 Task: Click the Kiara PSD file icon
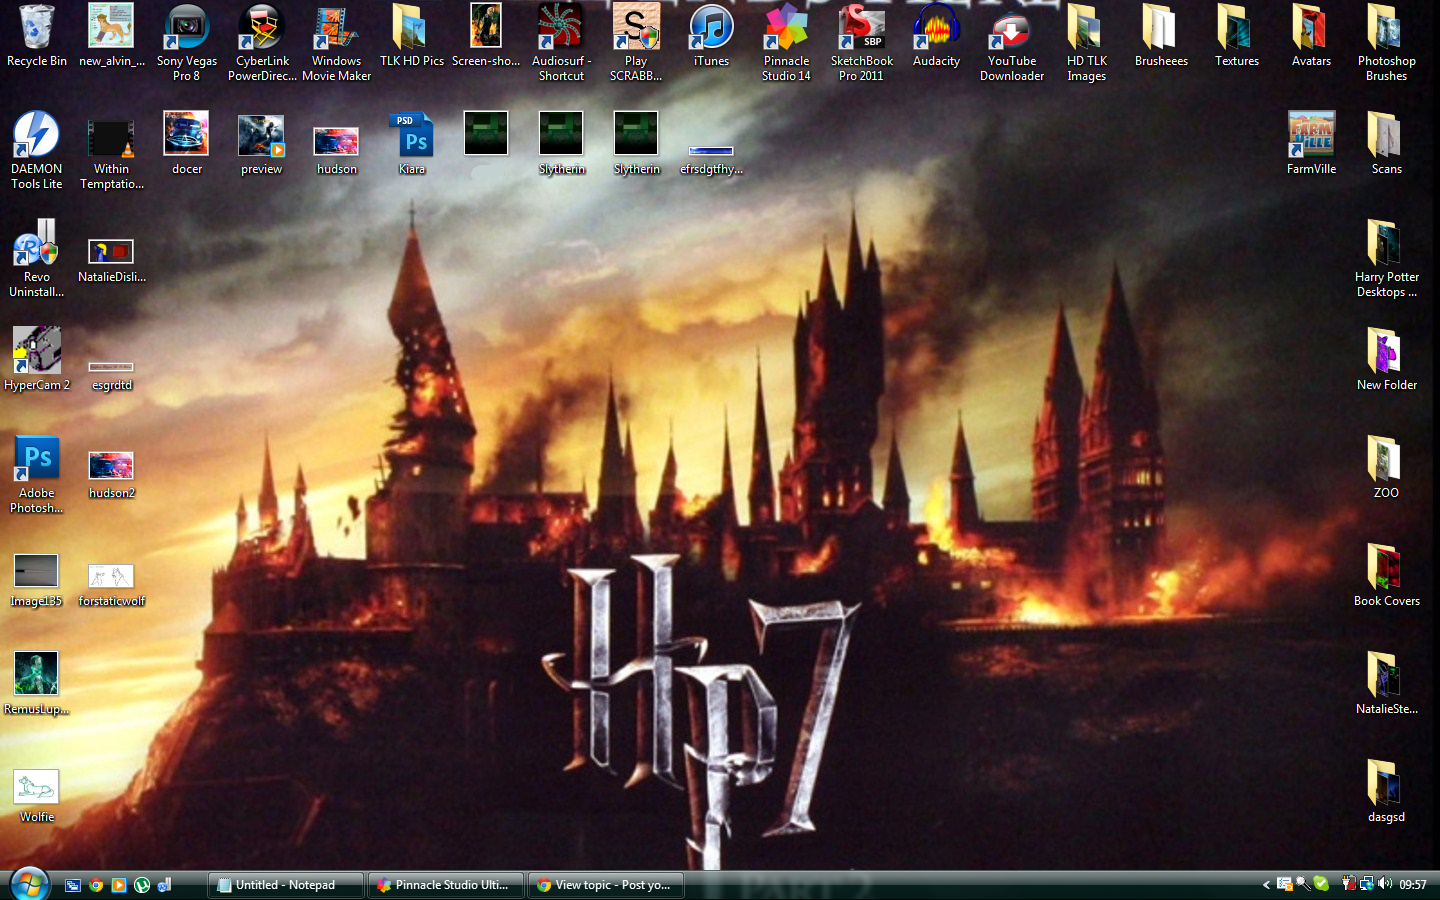click(x=412, y=137)
